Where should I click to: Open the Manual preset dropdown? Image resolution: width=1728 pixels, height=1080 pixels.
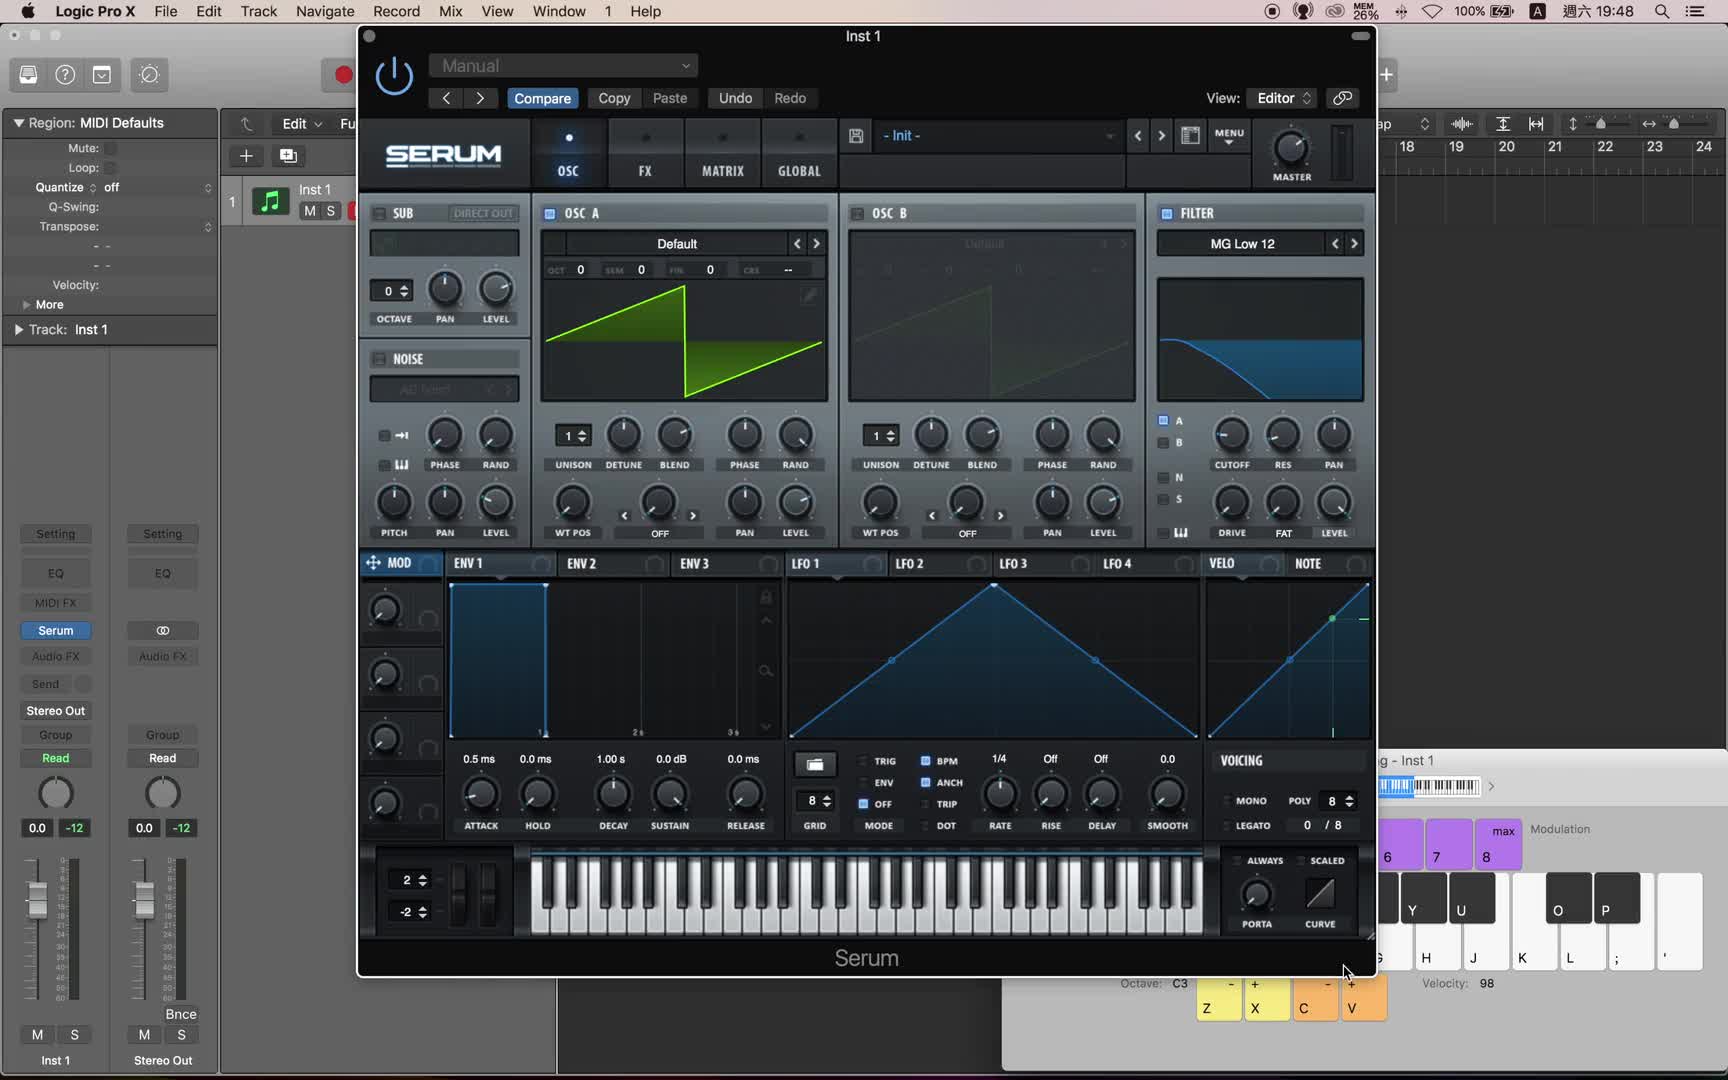tap(563, 66)
